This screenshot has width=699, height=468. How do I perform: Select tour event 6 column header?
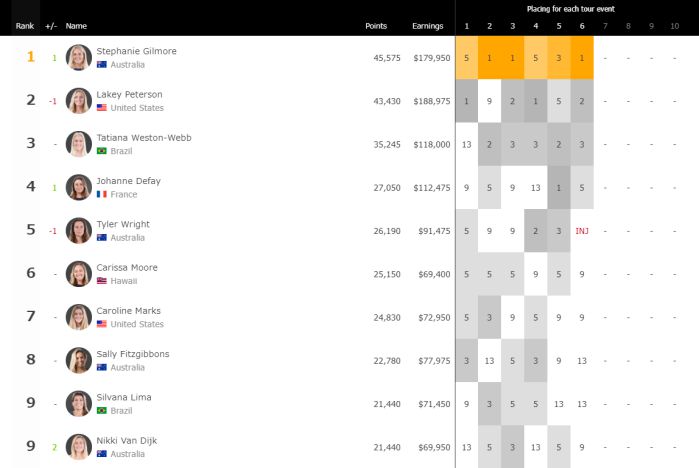(582, 26)
